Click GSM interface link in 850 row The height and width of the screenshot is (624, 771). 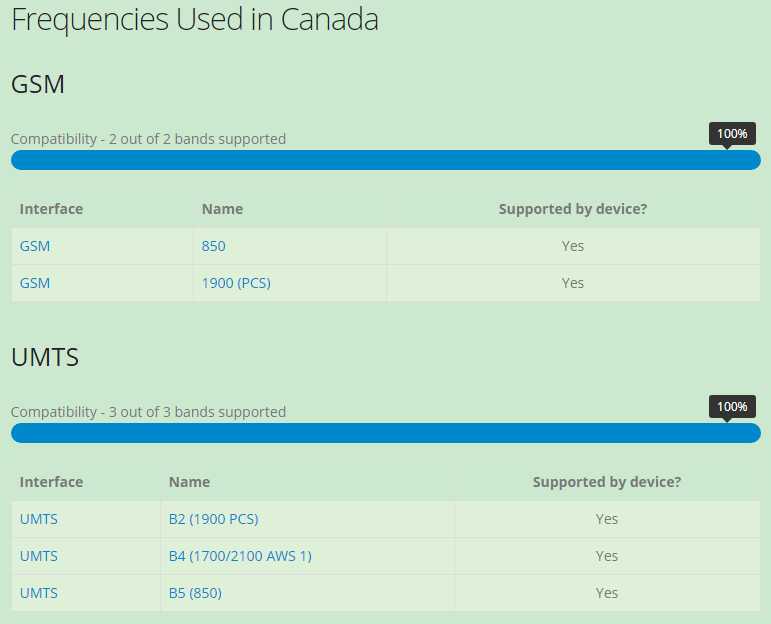coord(35,246)
